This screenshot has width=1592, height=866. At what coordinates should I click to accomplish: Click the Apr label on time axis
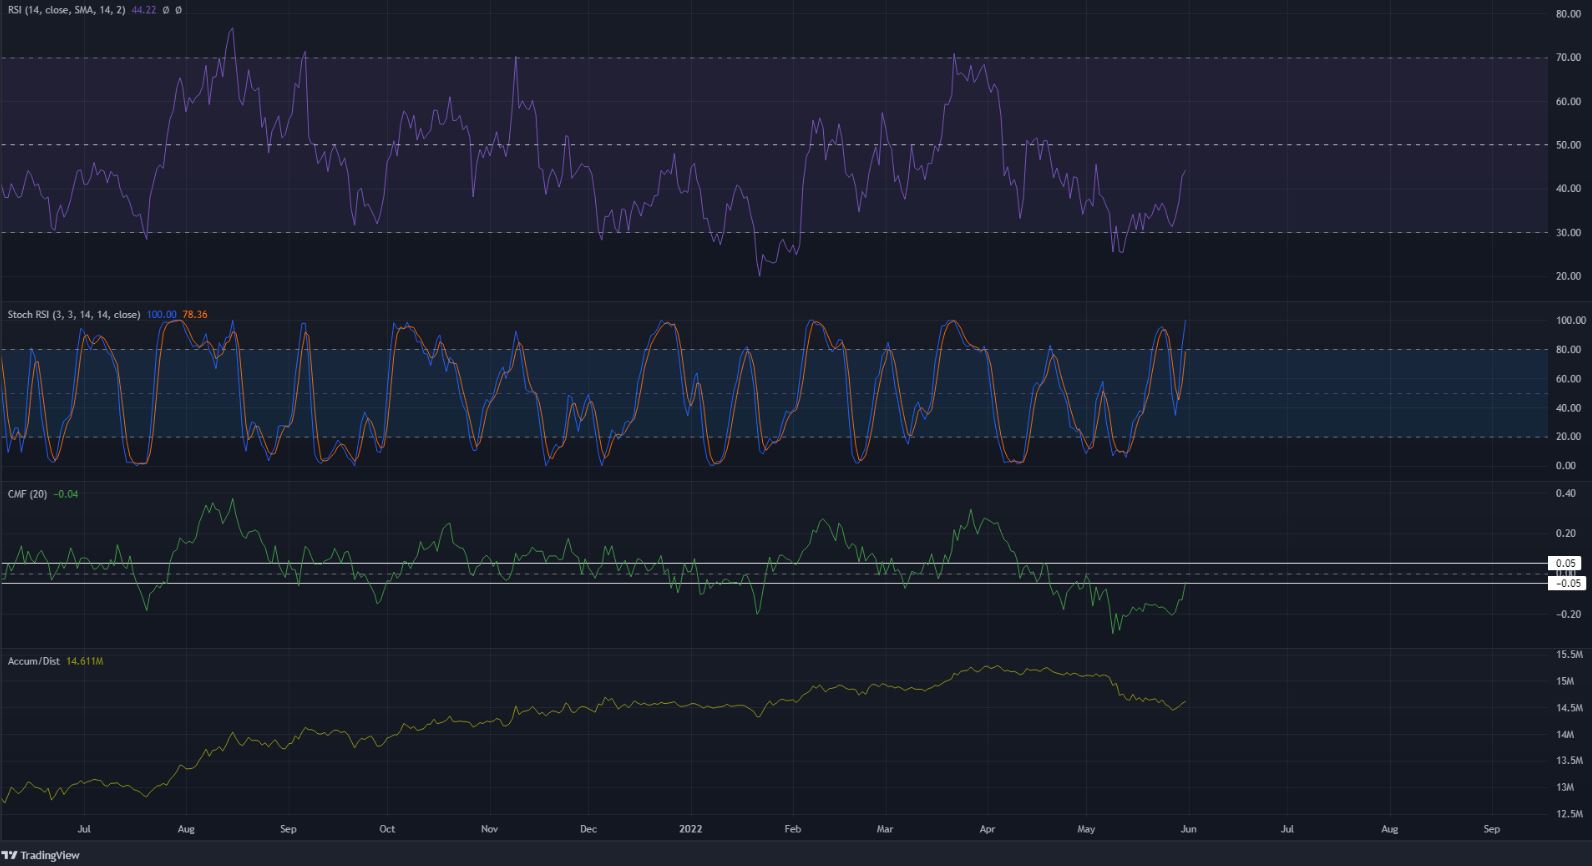click(988, 829)
